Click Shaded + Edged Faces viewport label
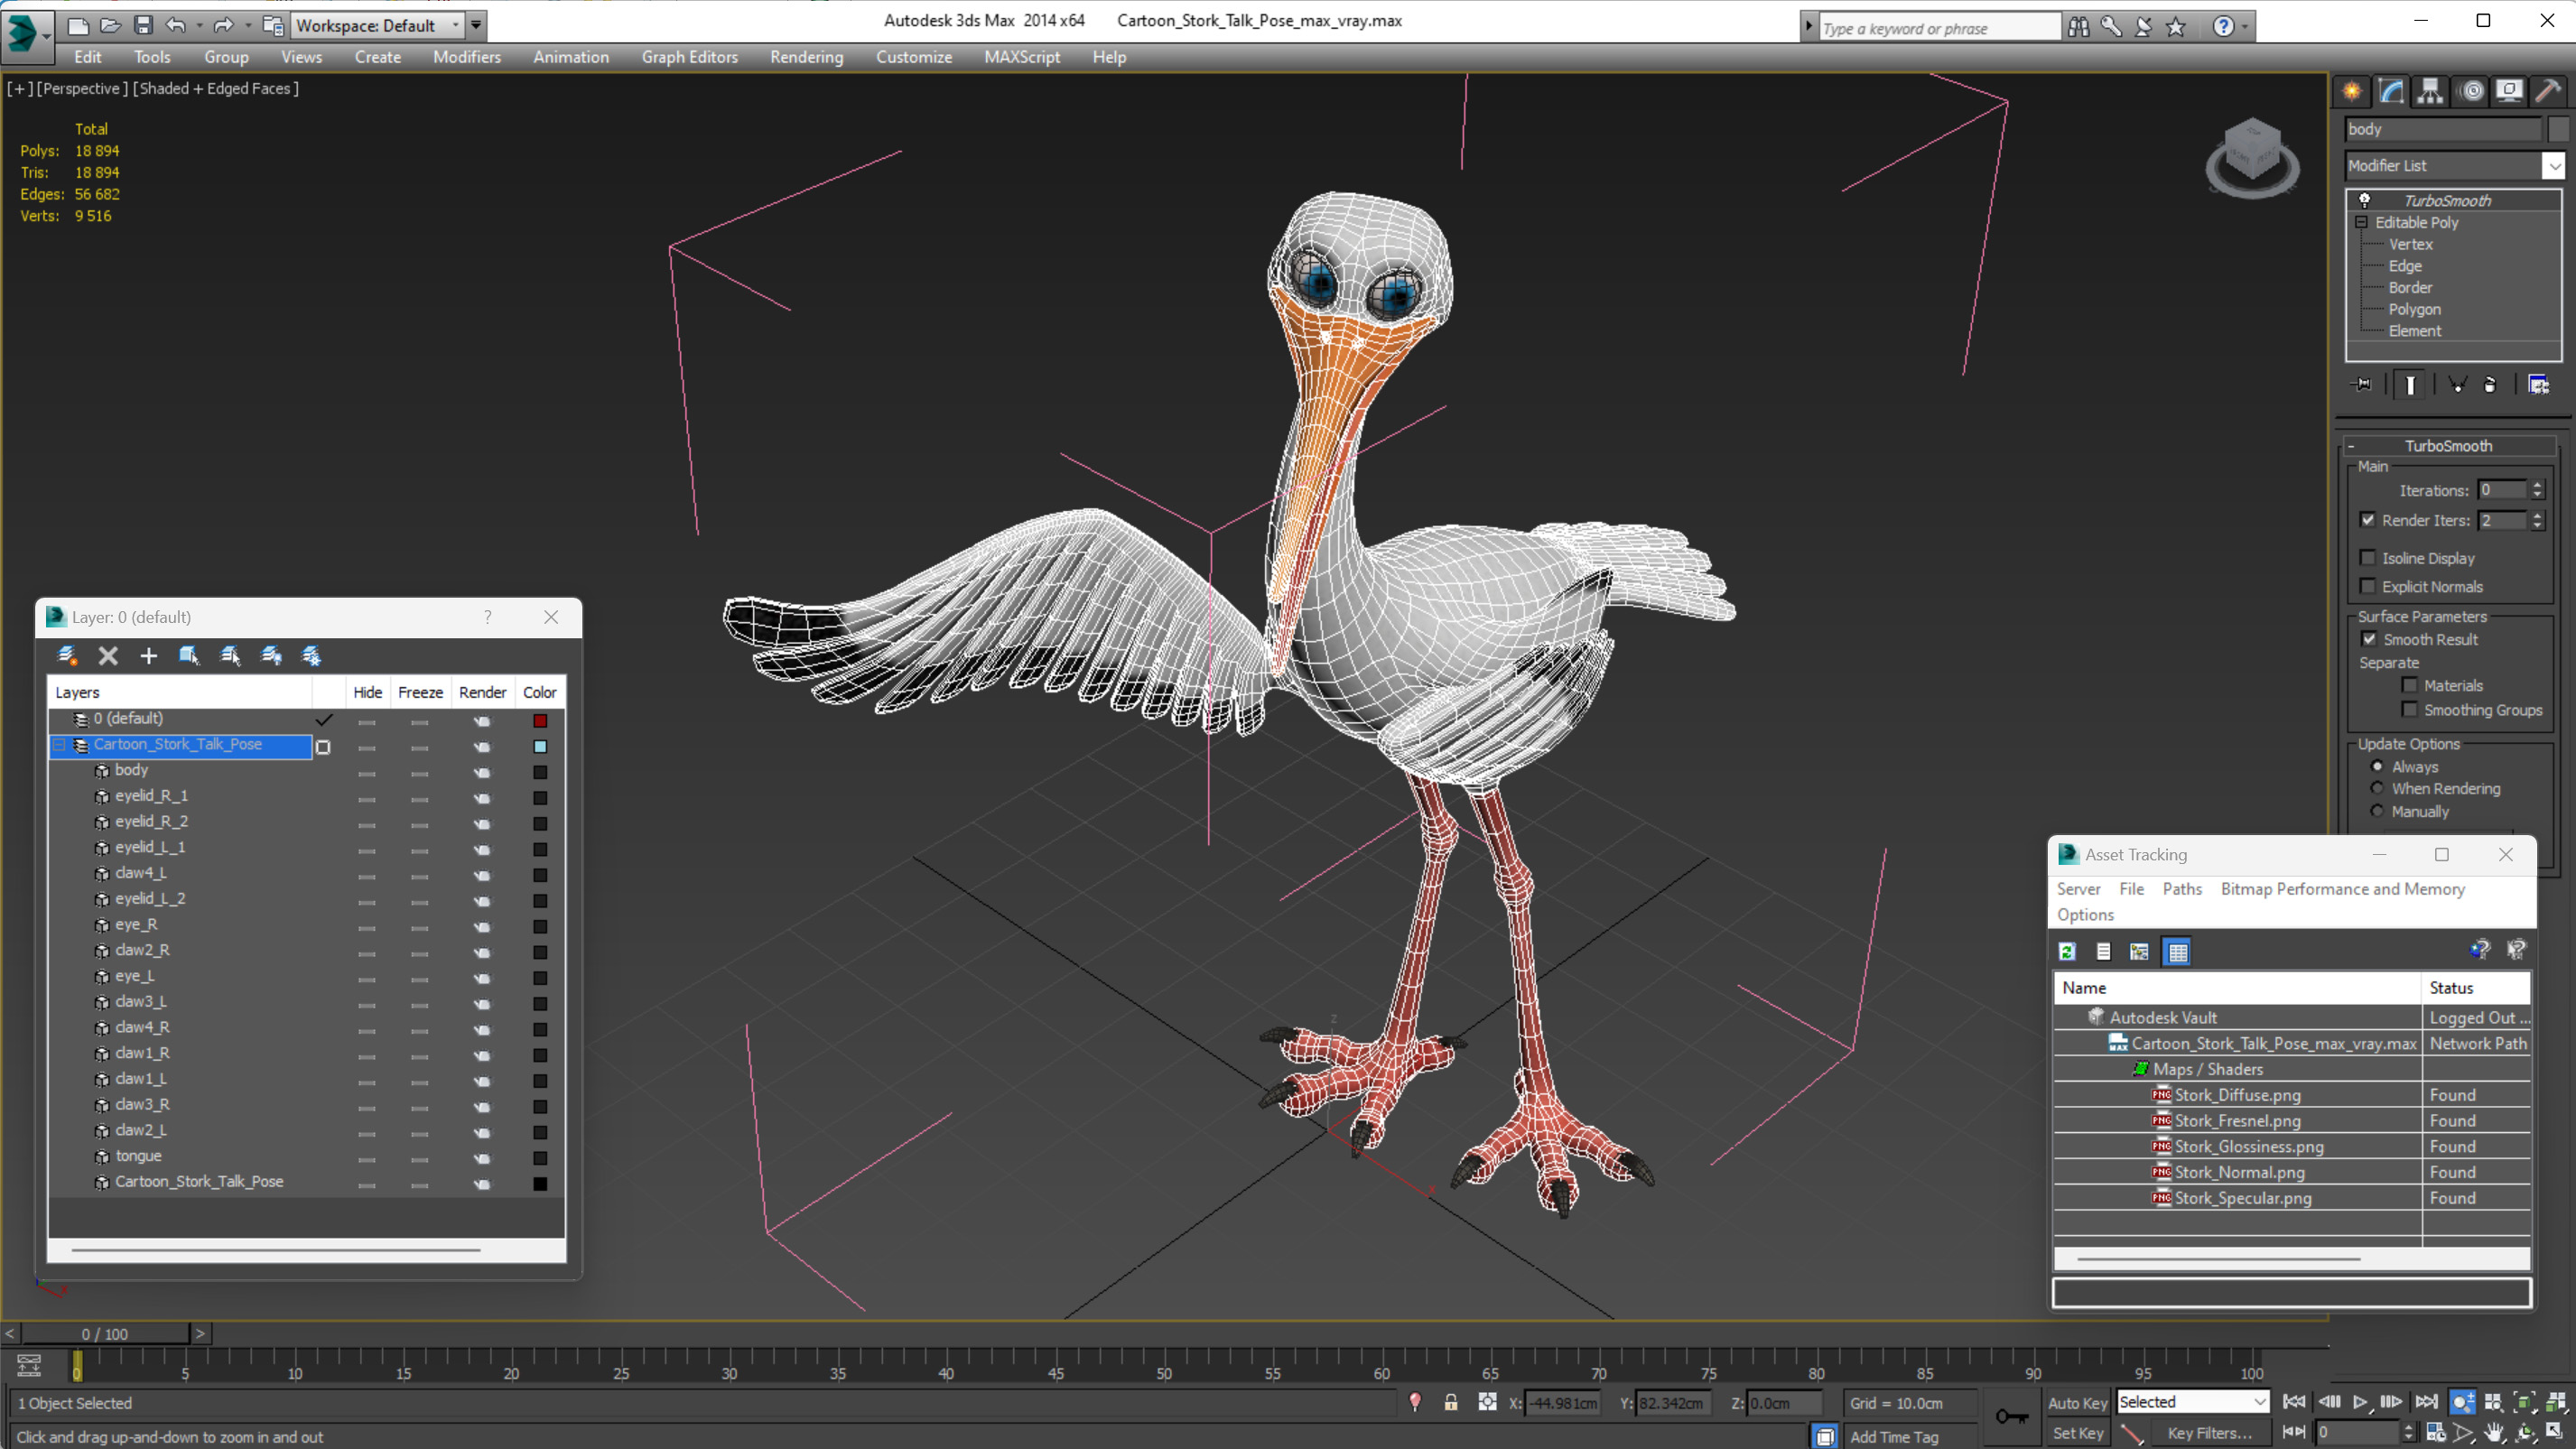The width and height of the screenshot is (2576, 1449). pyautogui.click(x=216, y=88)
